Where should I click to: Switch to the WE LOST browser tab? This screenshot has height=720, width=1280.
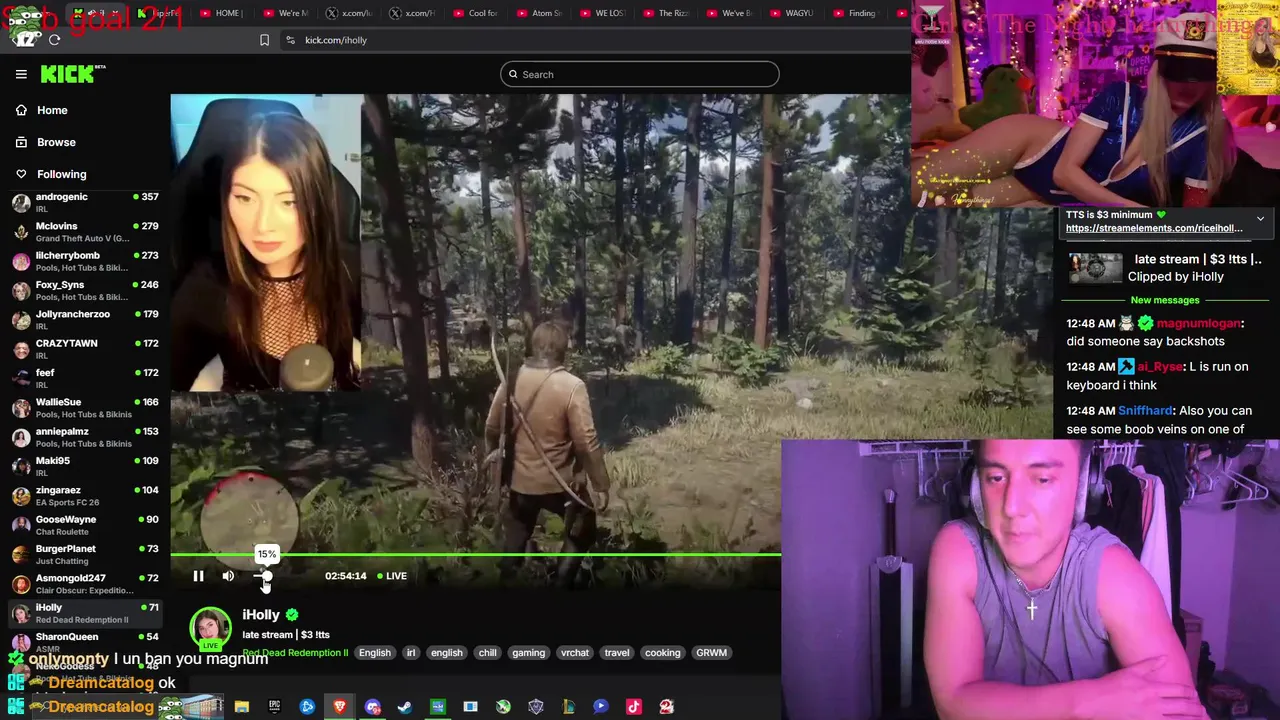602,13
